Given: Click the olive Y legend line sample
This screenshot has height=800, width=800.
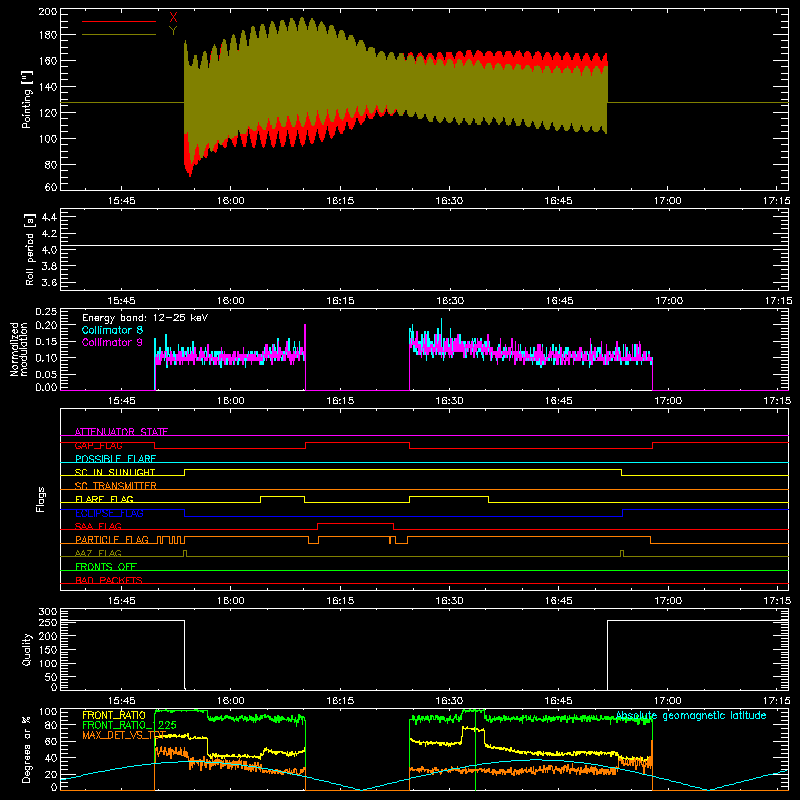Looking at the screenshot, I should tap(119, 35).
